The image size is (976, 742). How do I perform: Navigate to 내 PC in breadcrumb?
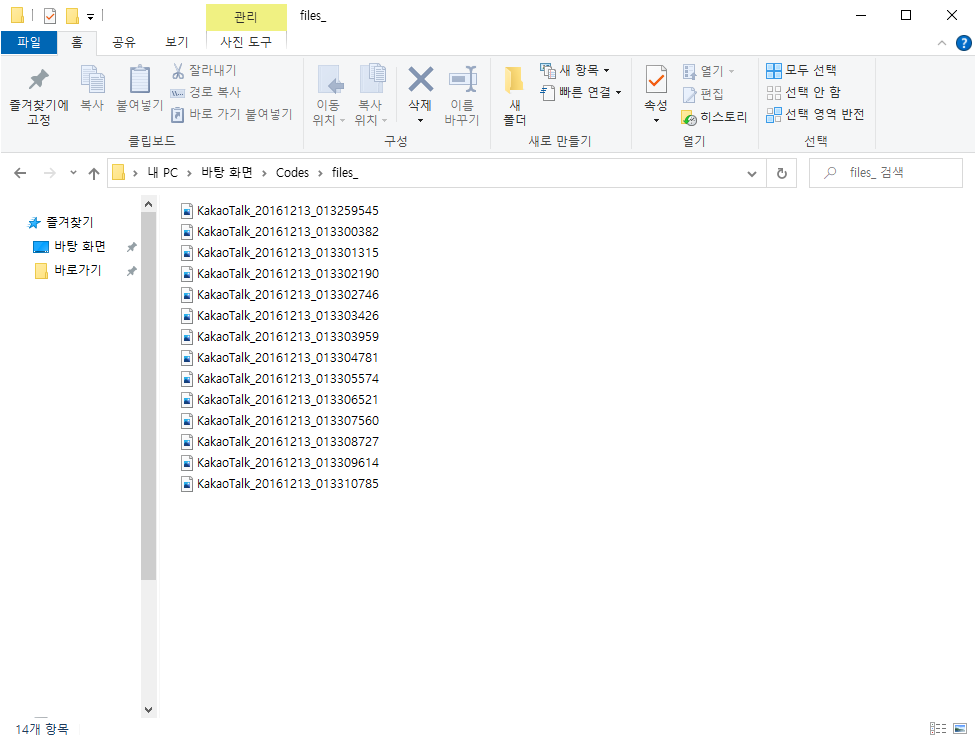pyautogui.click(x=162, y=172)
